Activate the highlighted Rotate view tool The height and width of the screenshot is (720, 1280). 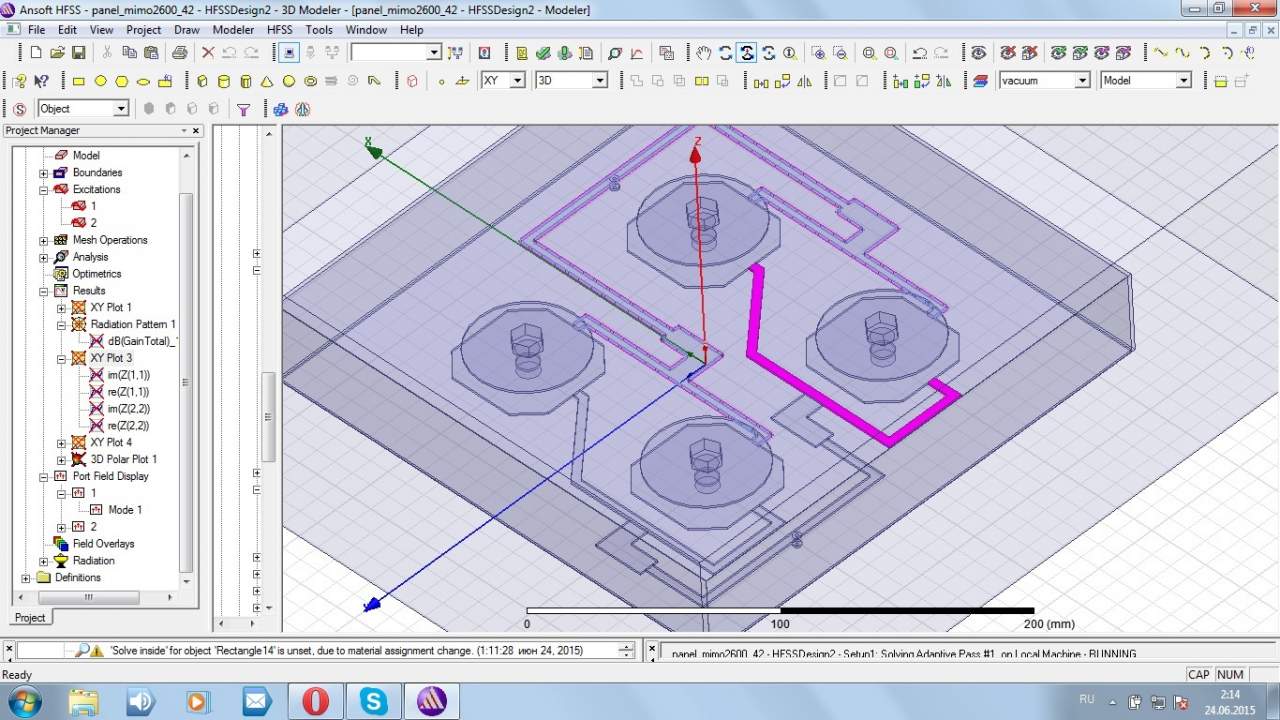747,53
